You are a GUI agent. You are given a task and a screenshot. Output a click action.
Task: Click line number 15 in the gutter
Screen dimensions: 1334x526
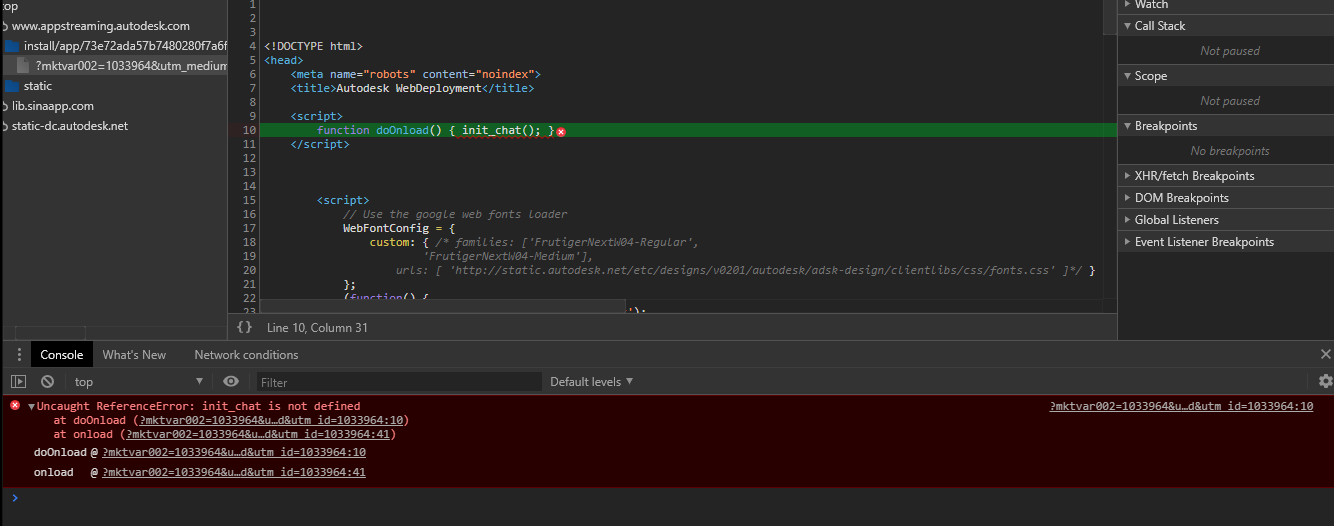(x=250, y=200)
